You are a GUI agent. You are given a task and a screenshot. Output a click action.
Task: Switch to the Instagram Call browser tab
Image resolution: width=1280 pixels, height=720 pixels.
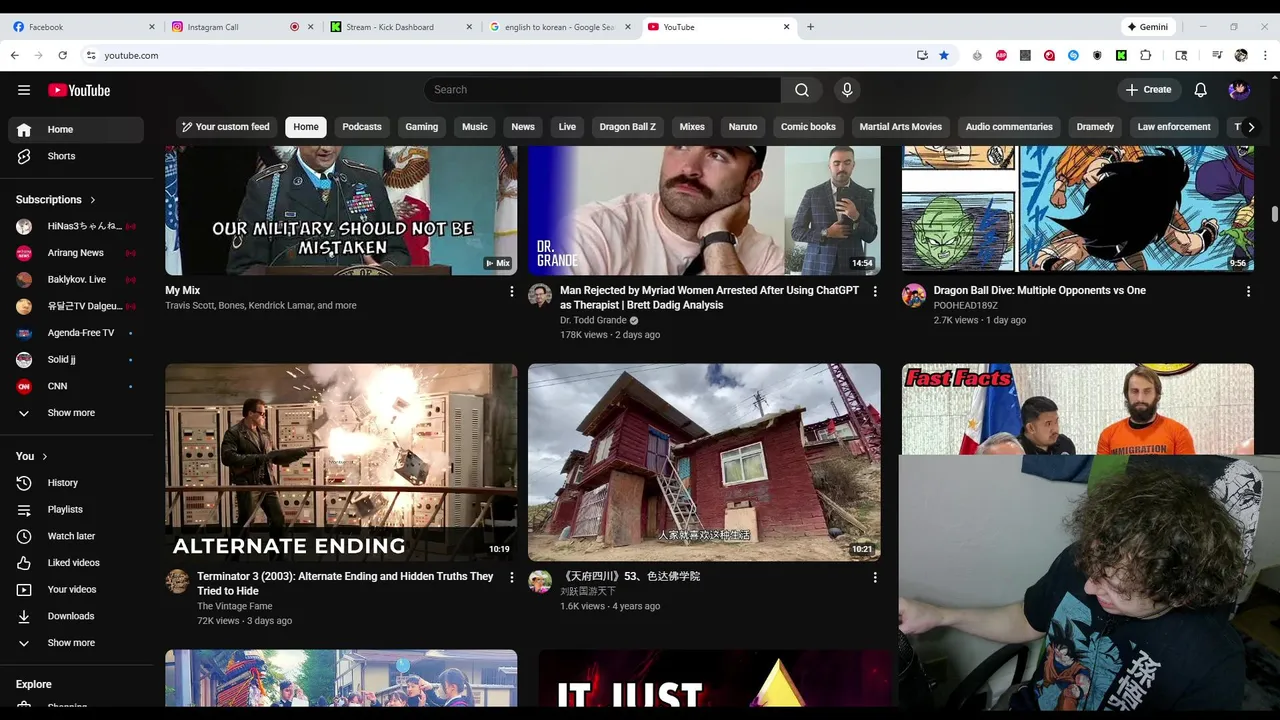pyautogui.click(x=242, y=27)
